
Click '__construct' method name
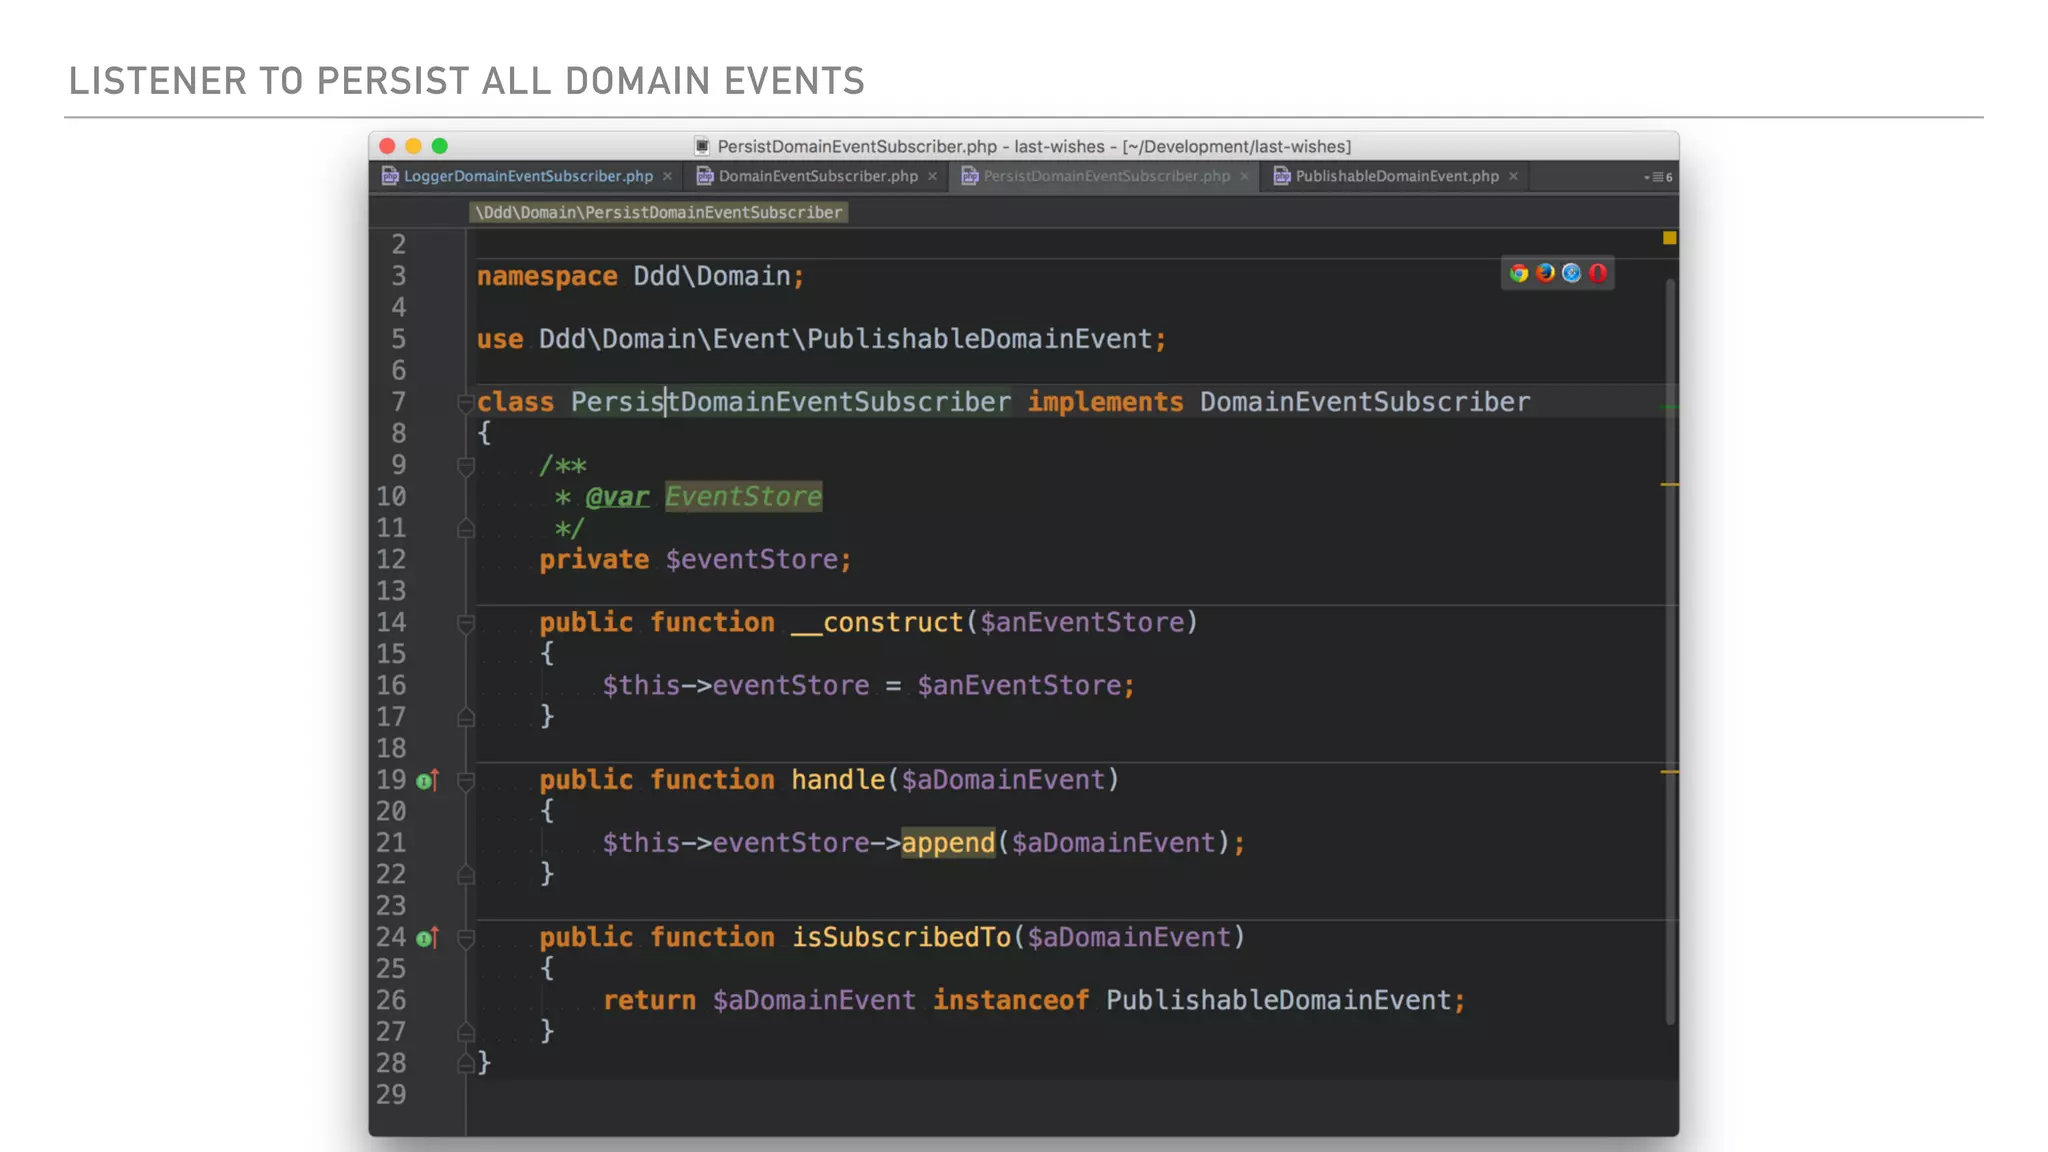point(877,622)
